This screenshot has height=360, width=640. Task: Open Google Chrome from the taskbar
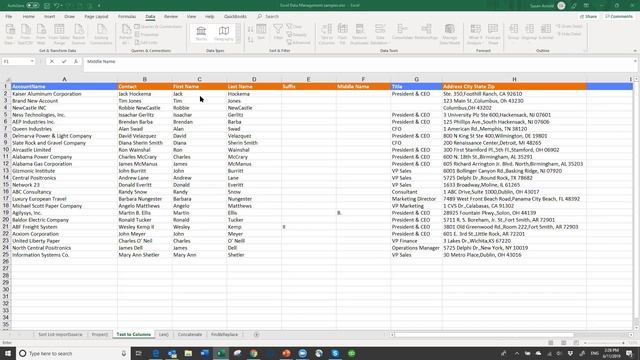pyautogui.click(x=253, y=353)
